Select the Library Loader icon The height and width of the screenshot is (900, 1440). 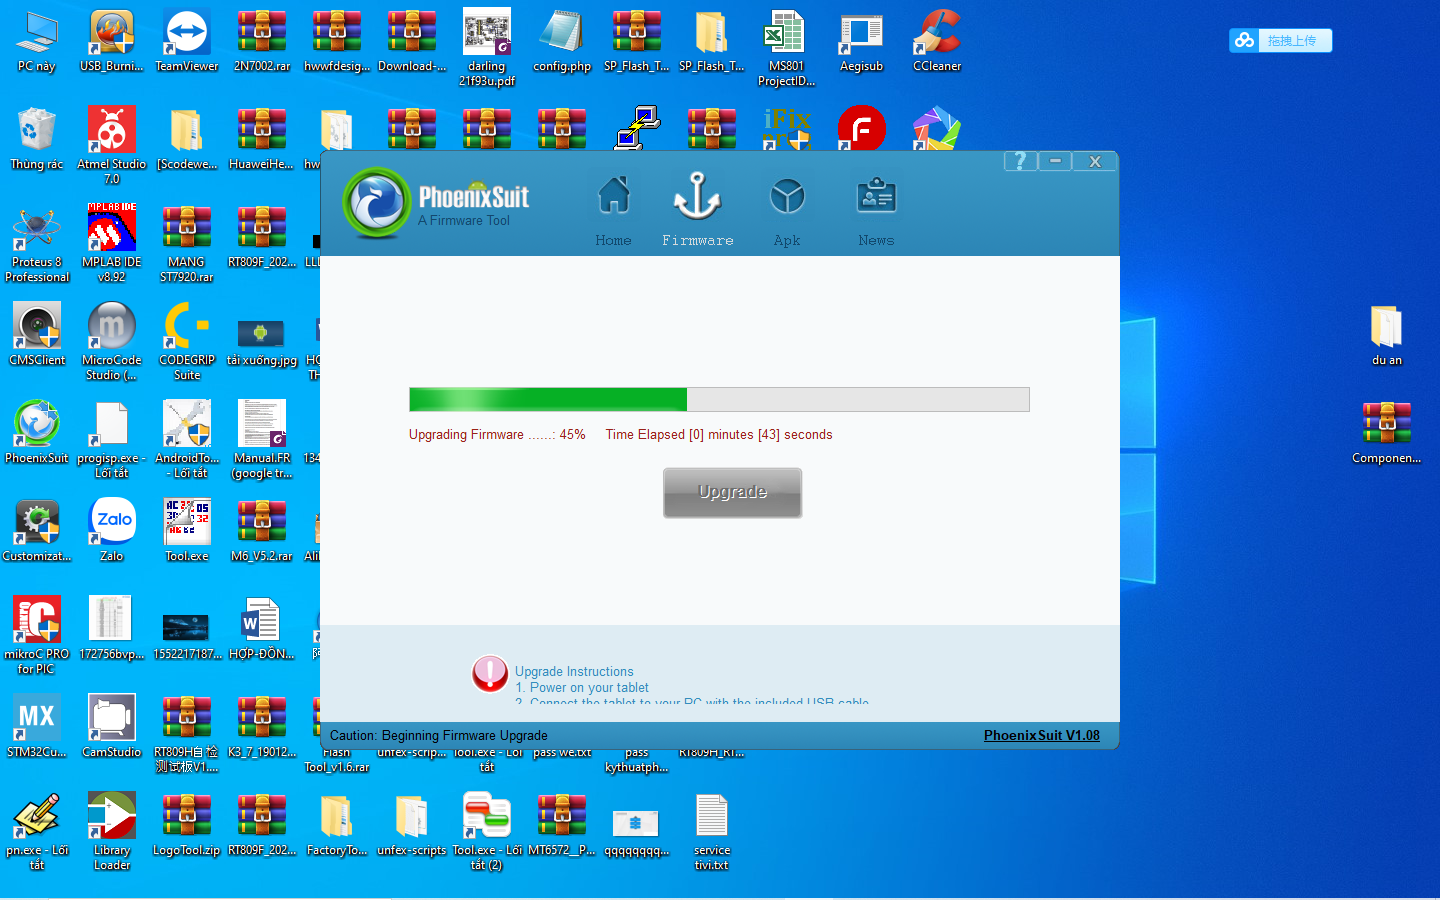click(112, 832)
